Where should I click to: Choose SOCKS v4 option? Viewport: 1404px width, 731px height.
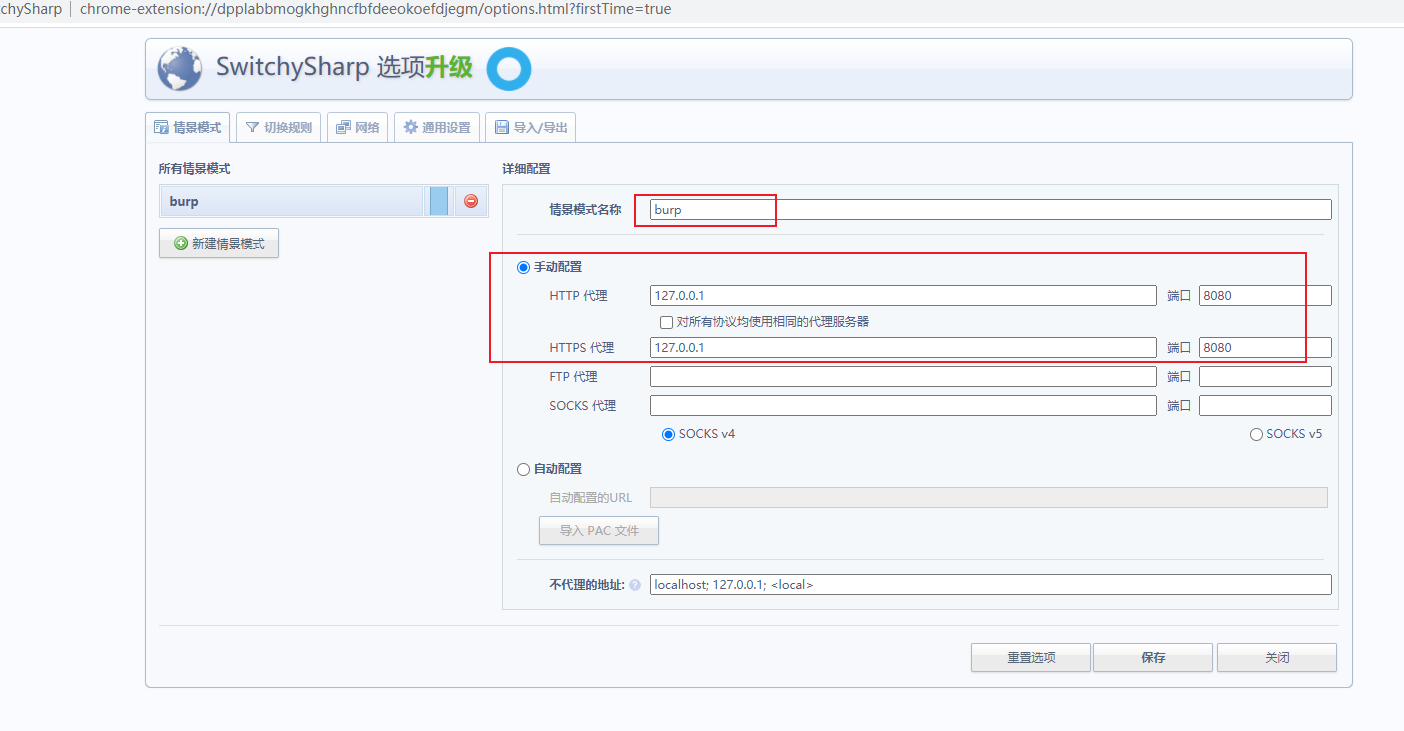click(669, 434)
